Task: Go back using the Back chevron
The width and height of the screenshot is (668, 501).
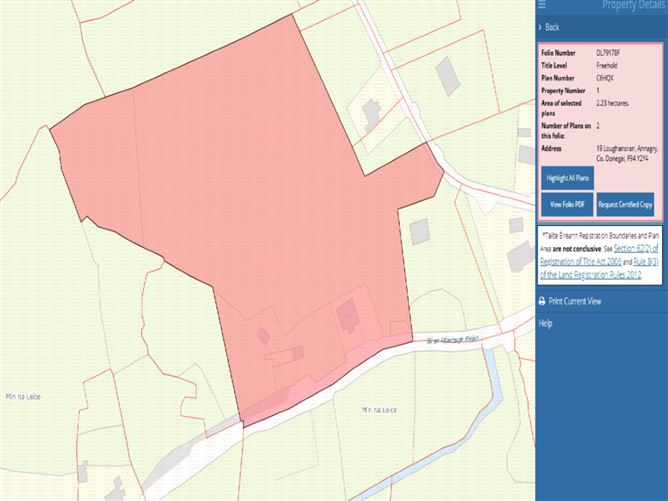Action: (x=542, y=27)
